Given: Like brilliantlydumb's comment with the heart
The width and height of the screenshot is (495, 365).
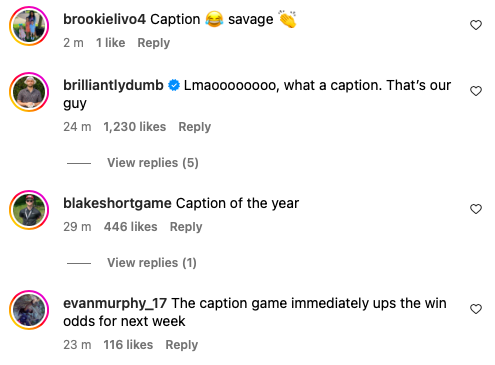Looking at the screenshot, I should point(476,91).
